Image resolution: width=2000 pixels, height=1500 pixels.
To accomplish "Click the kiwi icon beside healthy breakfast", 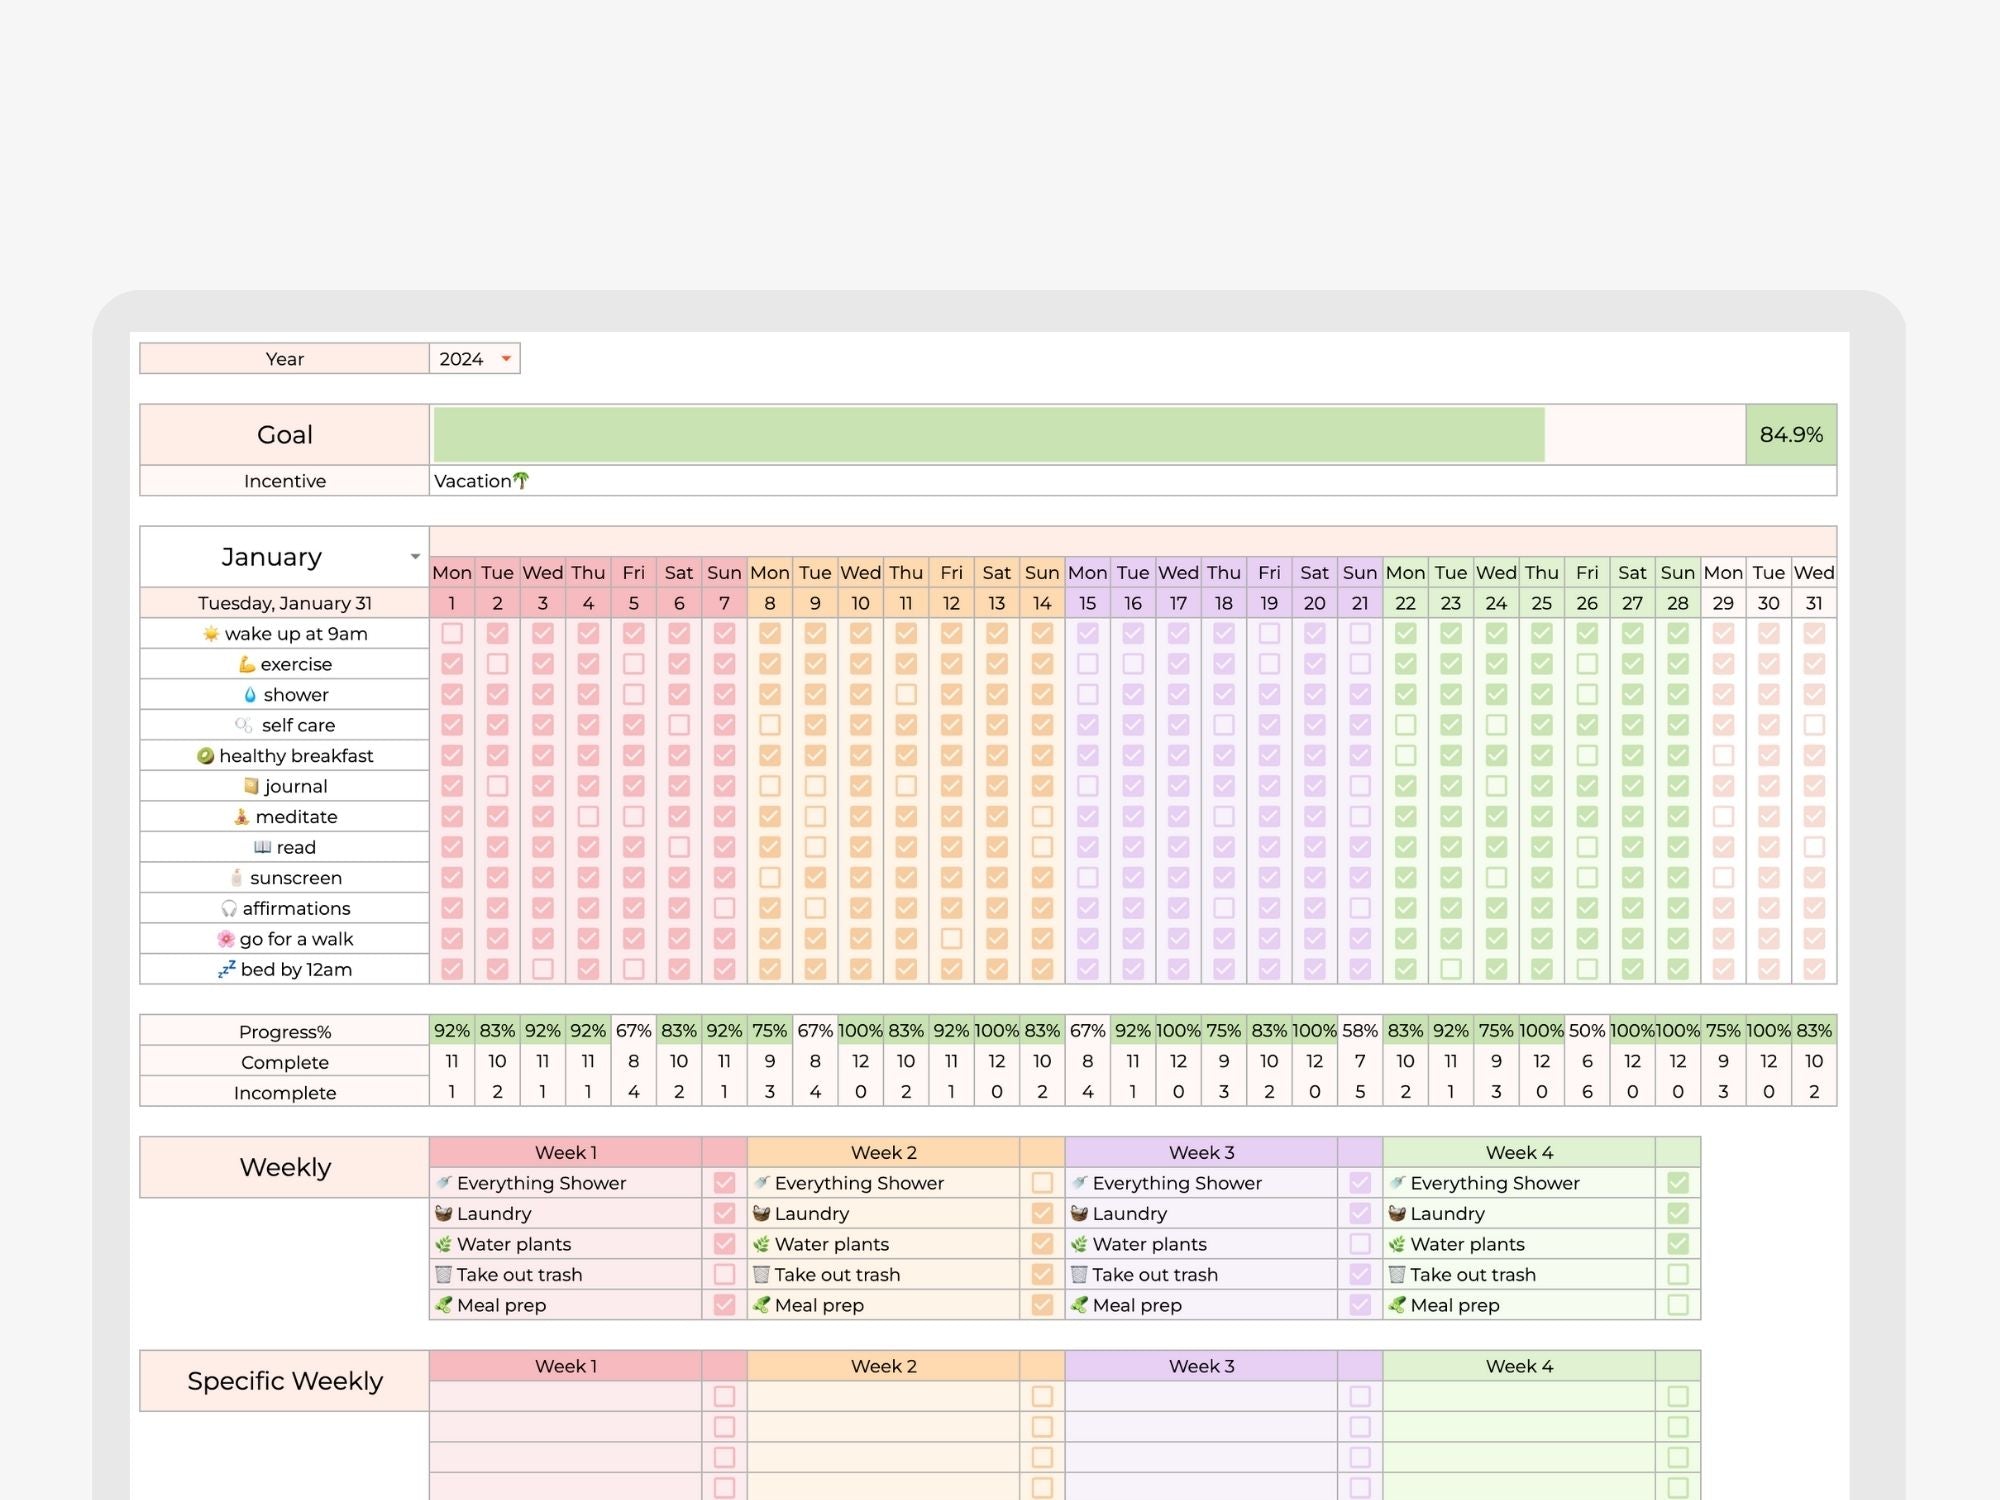I will tap(205, 756).
